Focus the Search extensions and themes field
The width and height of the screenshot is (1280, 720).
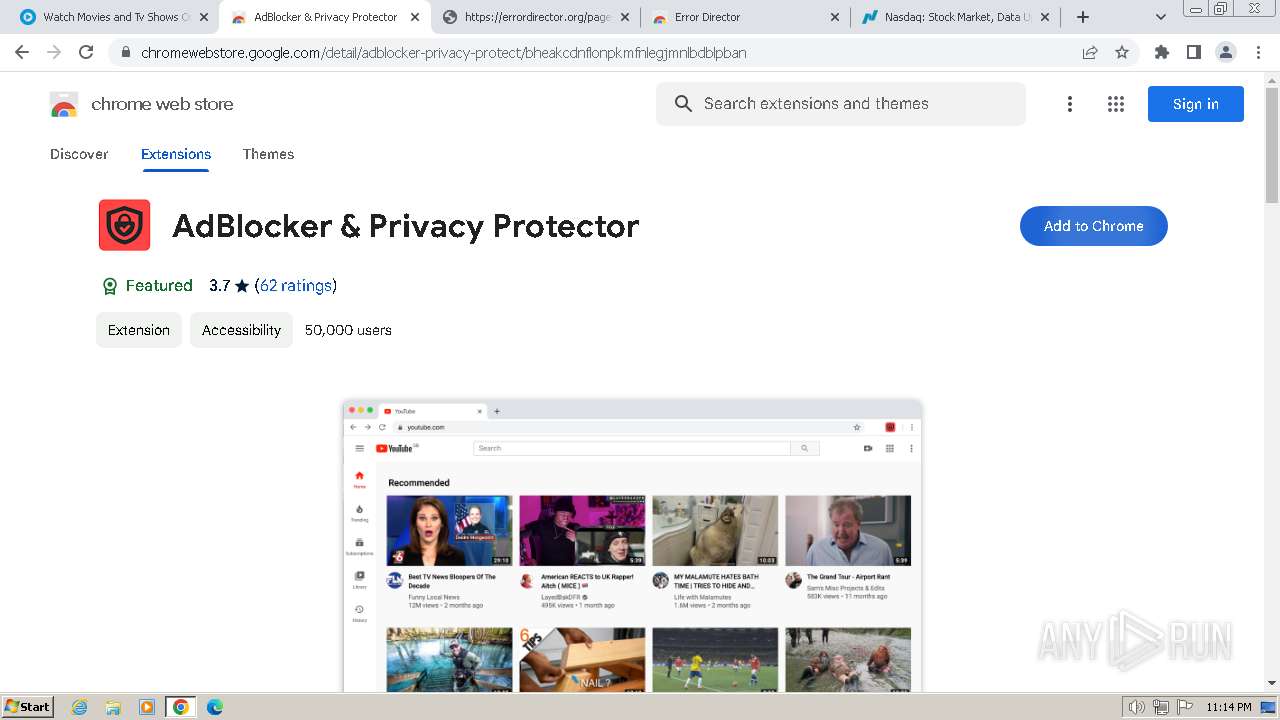point(841,104)
